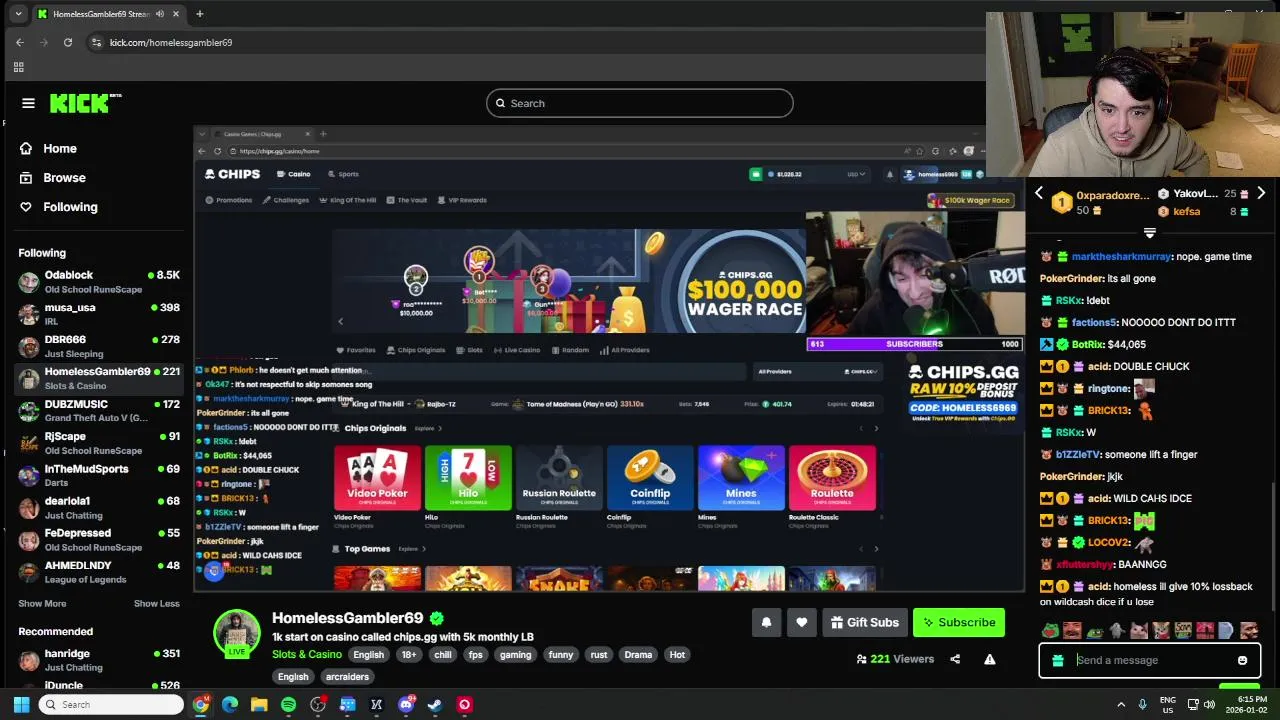Open DUBZMUSIC channel in Following list

coord(98,411)
